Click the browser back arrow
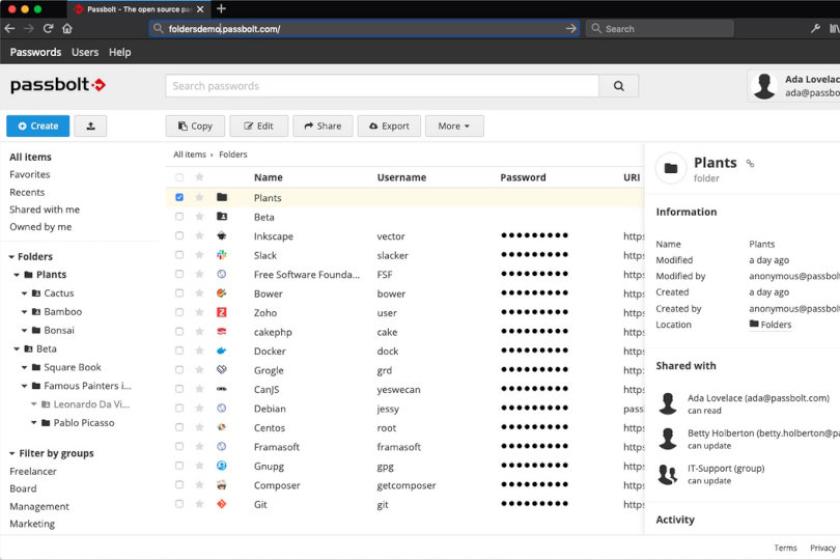 (x=9, y=28)
